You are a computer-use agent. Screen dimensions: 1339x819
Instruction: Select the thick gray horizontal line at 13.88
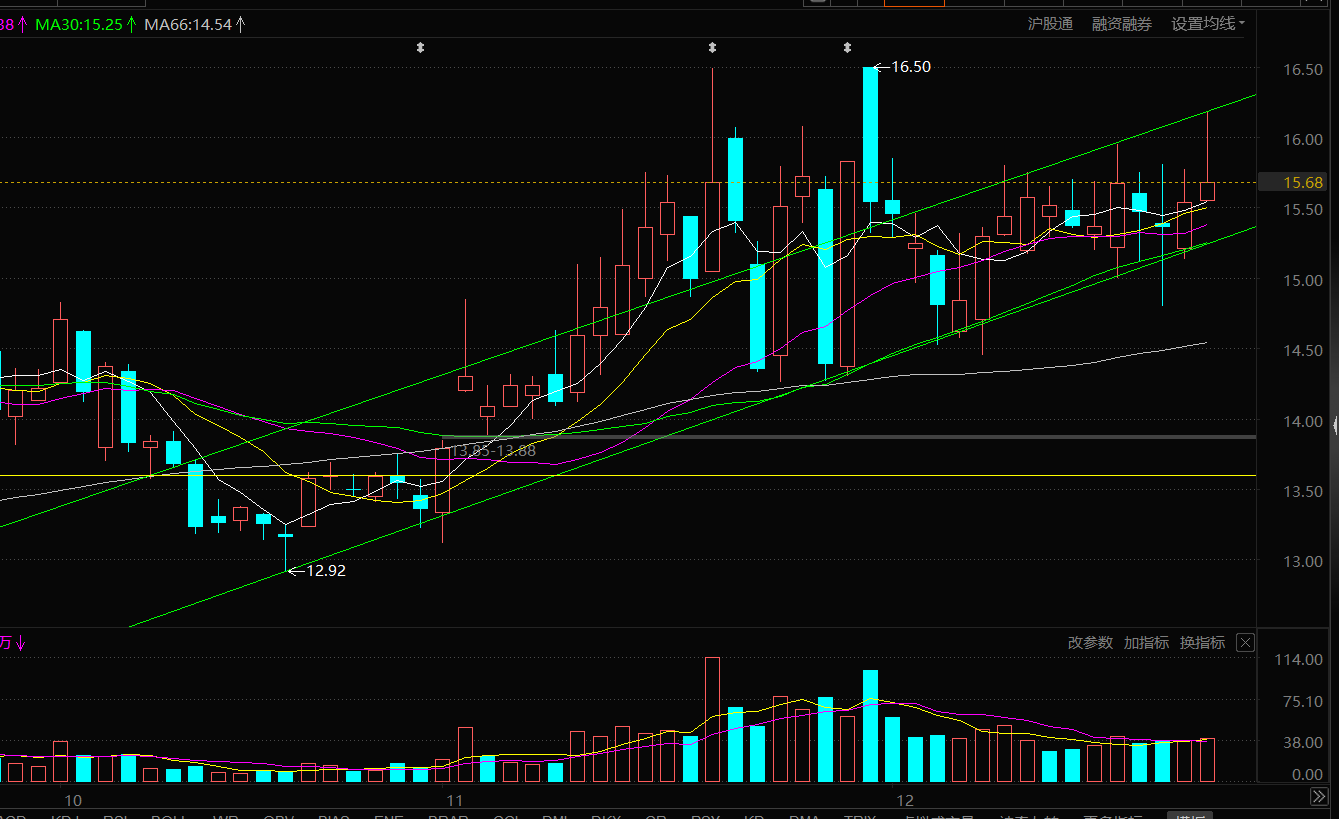coord(850,437)
